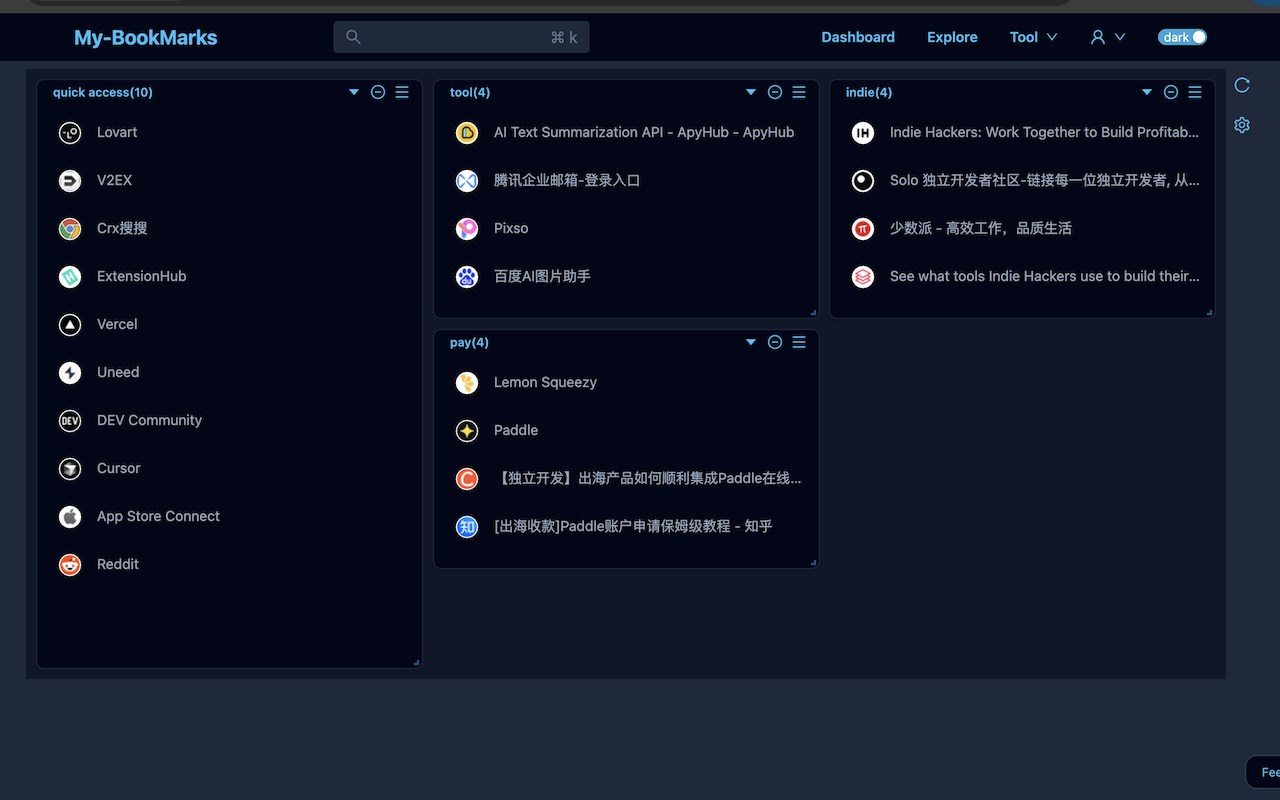Viewport: 1280px width, 800px height.
Task: Click the Uneed lightning favicon
Action: 70,372
